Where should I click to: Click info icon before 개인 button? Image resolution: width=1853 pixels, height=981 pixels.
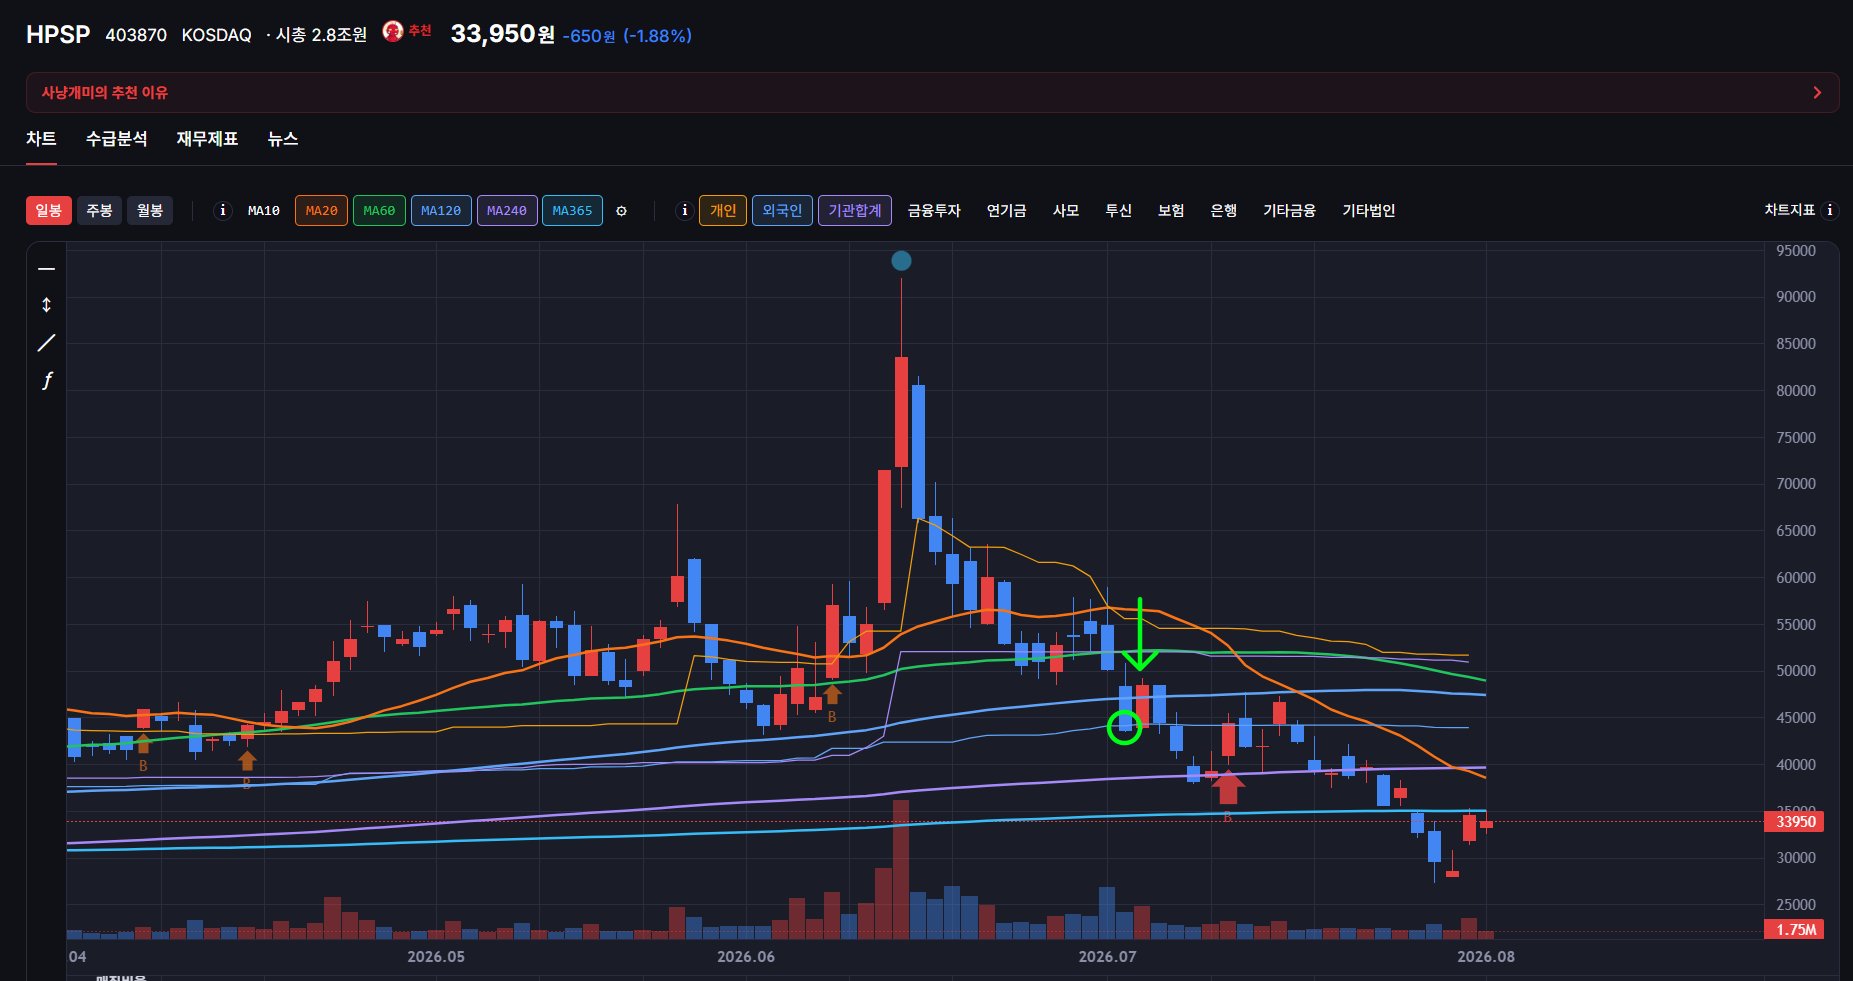tap(684, 211)
